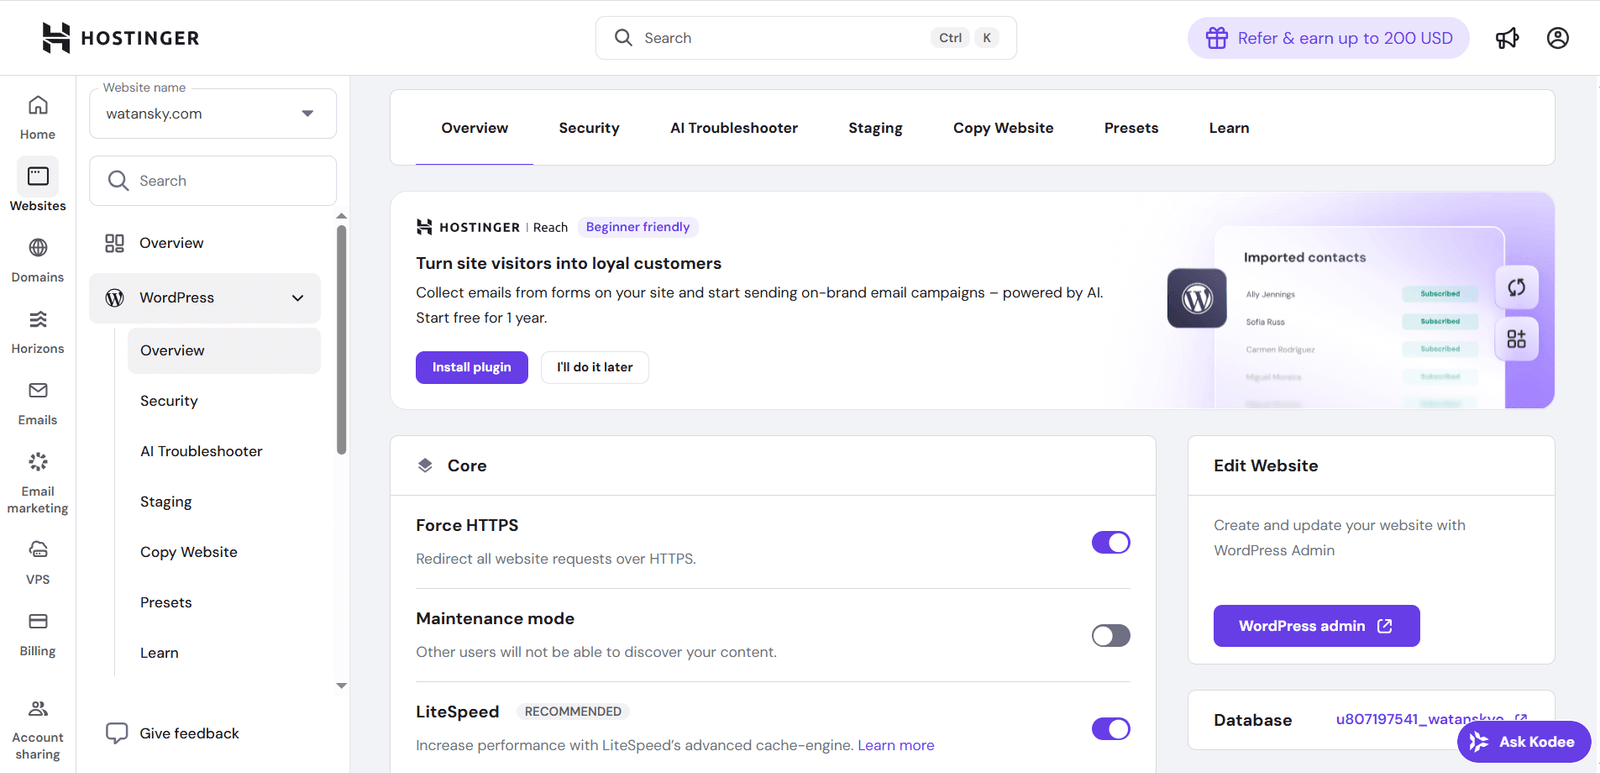The height and width of the screenshot is (773, 1600).
Task: Click the announcements megaphone icon
Action: [x=1507, y=38]
